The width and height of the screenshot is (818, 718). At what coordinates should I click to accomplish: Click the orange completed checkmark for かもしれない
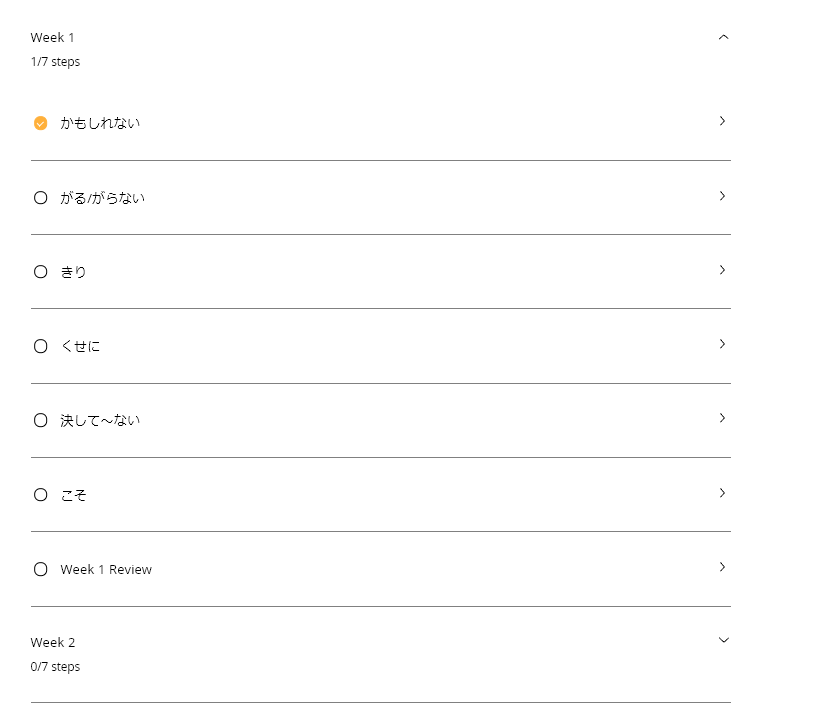(41, 123)
